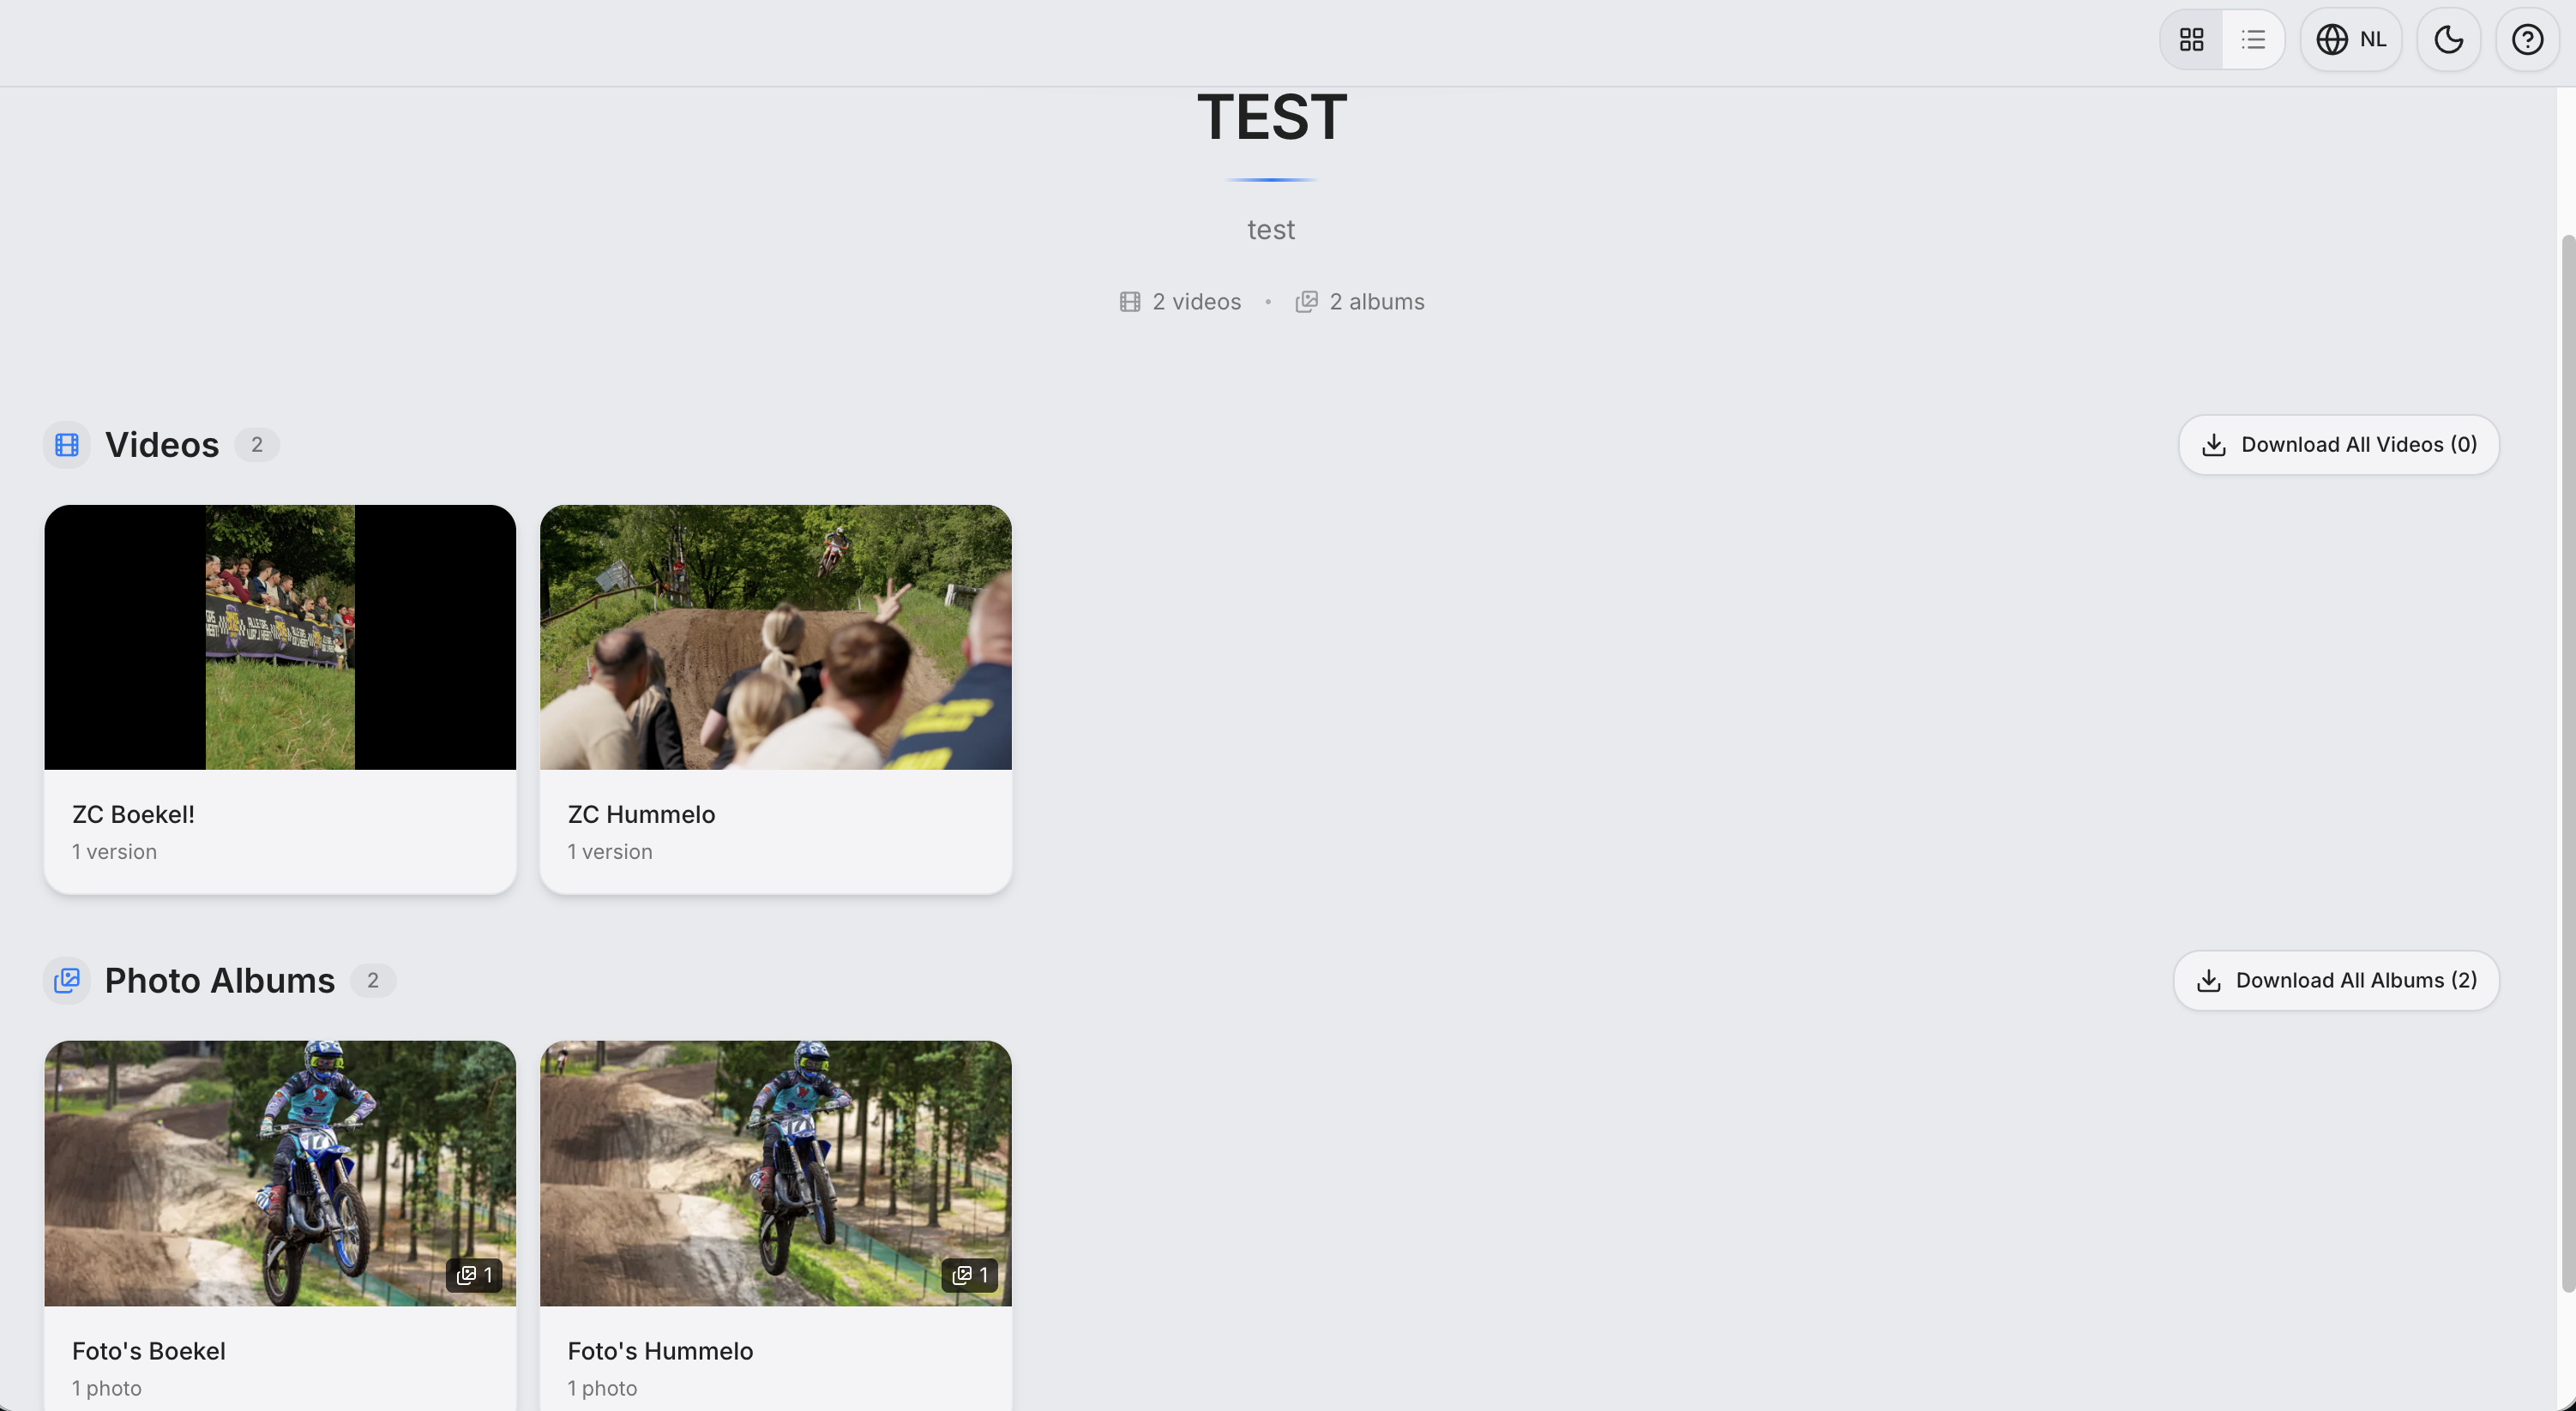Switch to list view layout
This screenshot has width=2576, height=1411.
(2253, 40)
